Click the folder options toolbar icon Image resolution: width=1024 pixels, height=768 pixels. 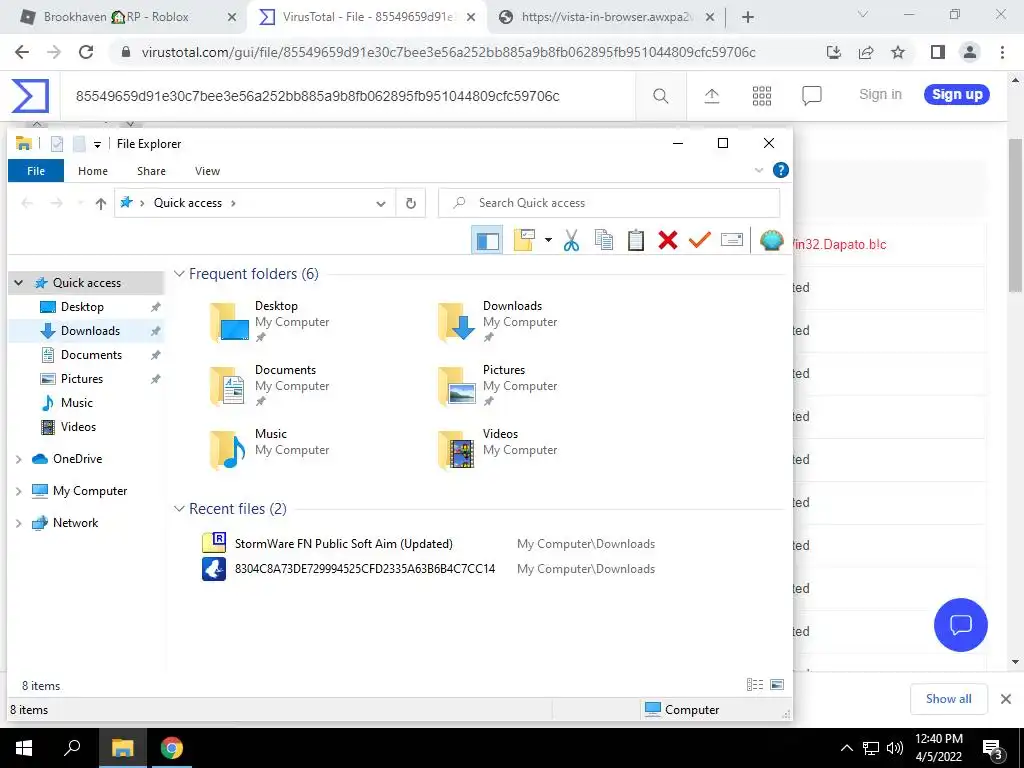tap(524, 240)
